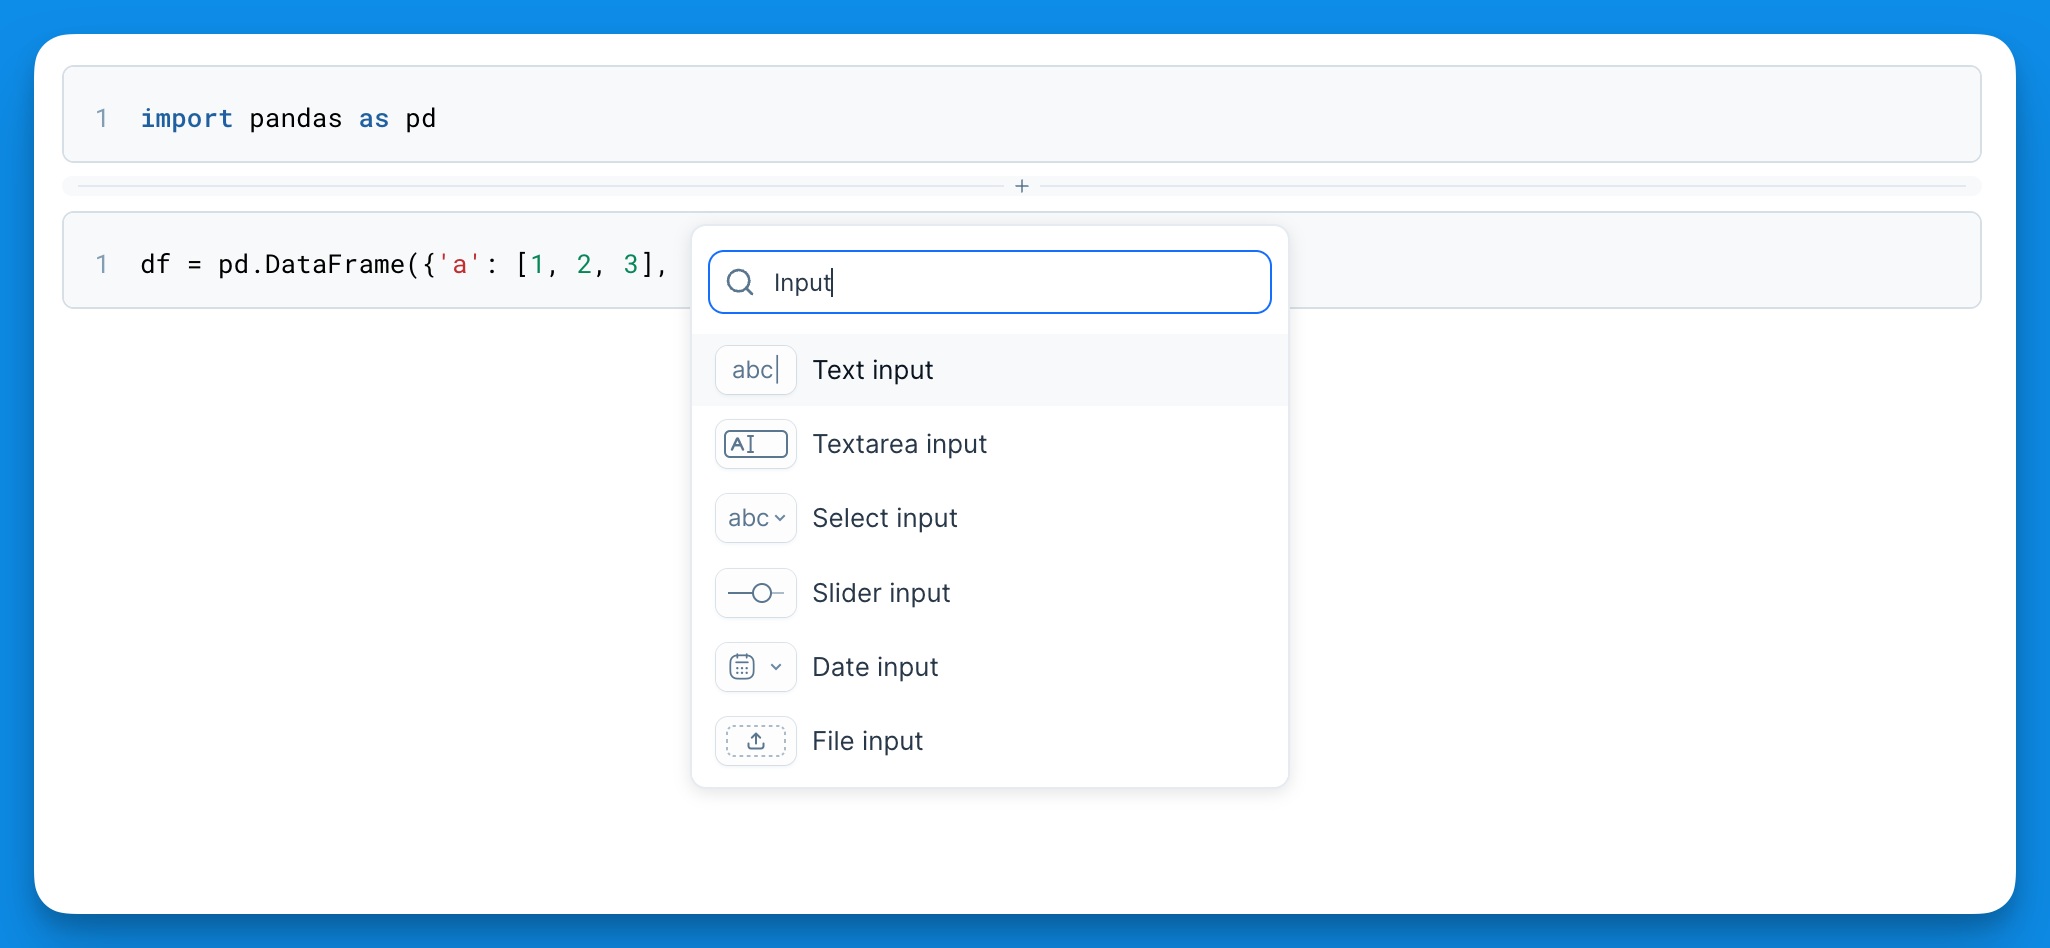Add a new cell with the plus button
2050x948 pixels.
[x=1022, y=186]
